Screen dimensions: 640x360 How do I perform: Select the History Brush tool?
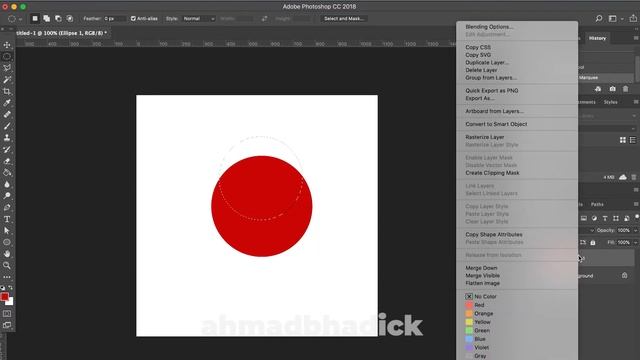coord(7,149)
